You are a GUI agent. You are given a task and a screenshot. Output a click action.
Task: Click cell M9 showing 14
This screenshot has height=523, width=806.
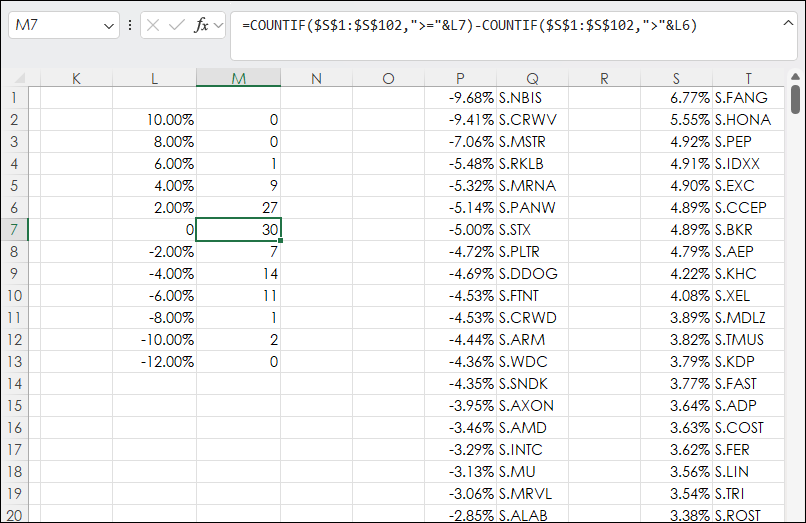pos(239,274)
